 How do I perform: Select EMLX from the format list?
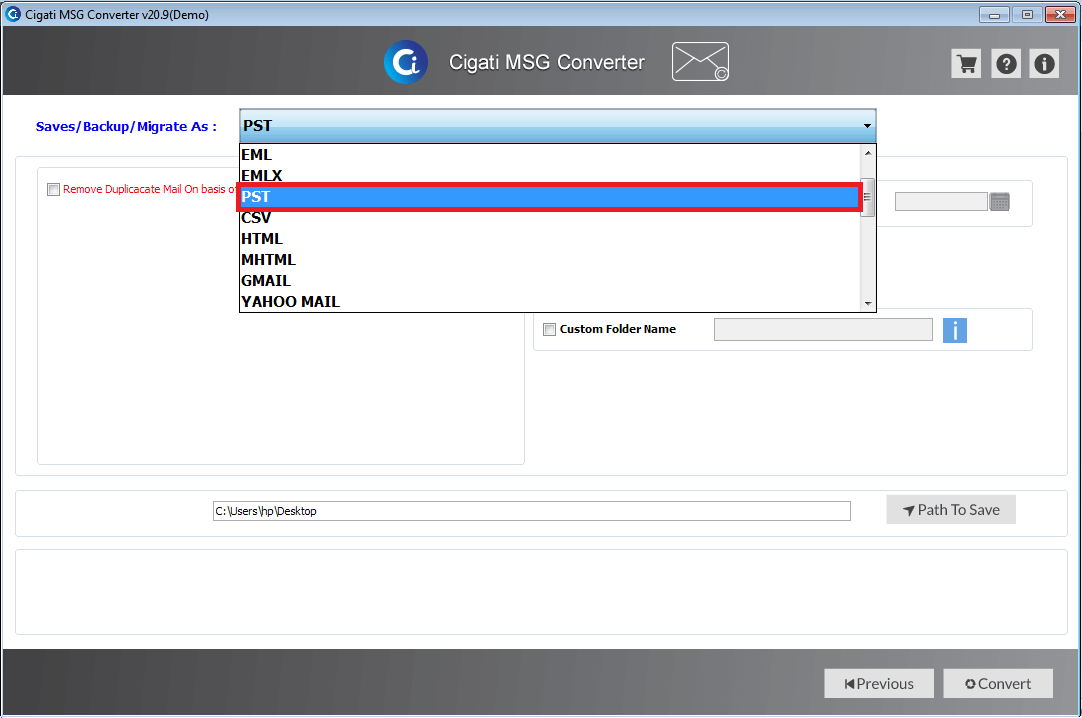pos(550,175)
